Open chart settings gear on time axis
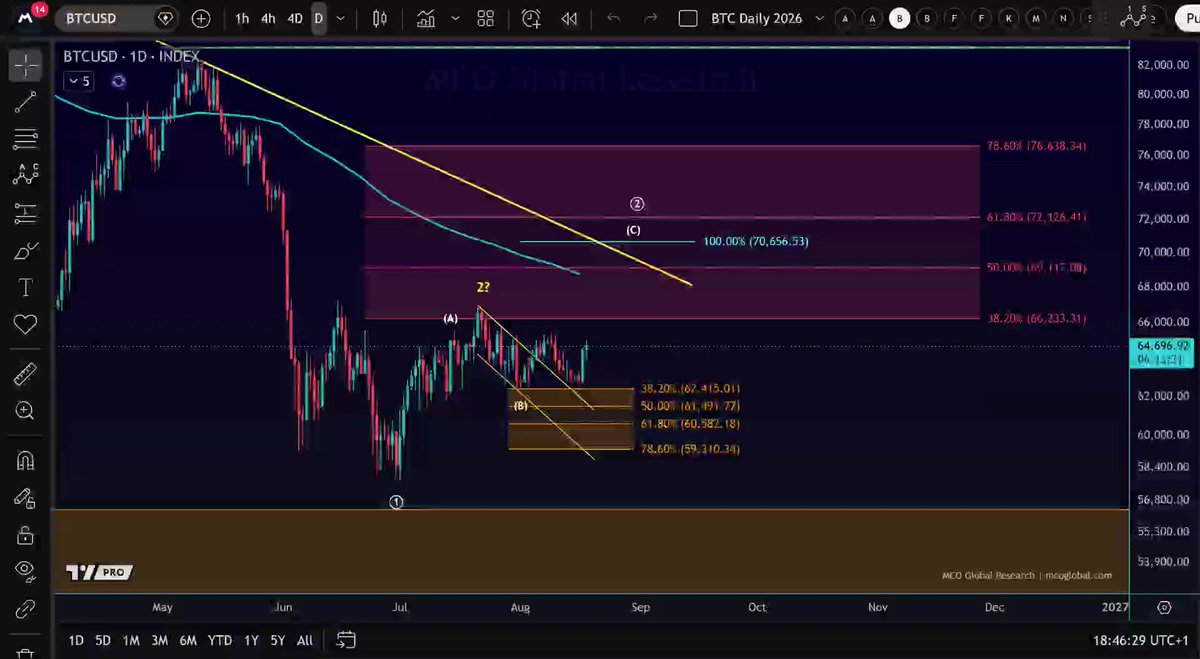Image resolution: width=1200 pixels, height=659 pixels. click(1164, 607)
